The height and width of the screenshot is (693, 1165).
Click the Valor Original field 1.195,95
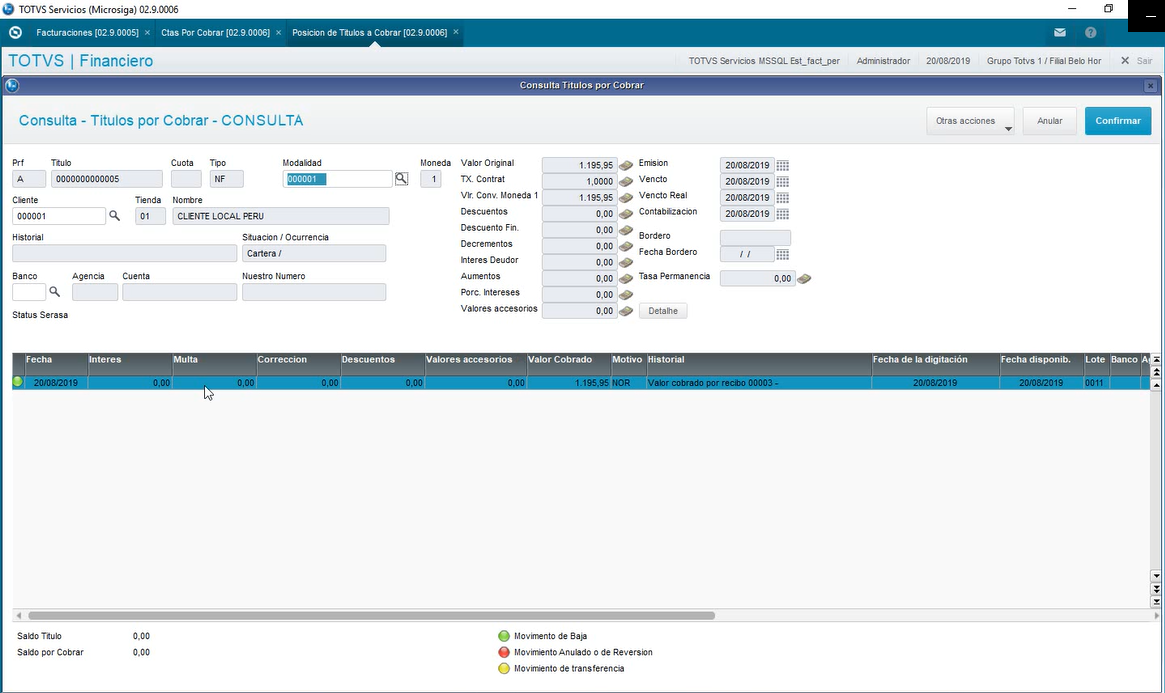(x=580, y=166)
